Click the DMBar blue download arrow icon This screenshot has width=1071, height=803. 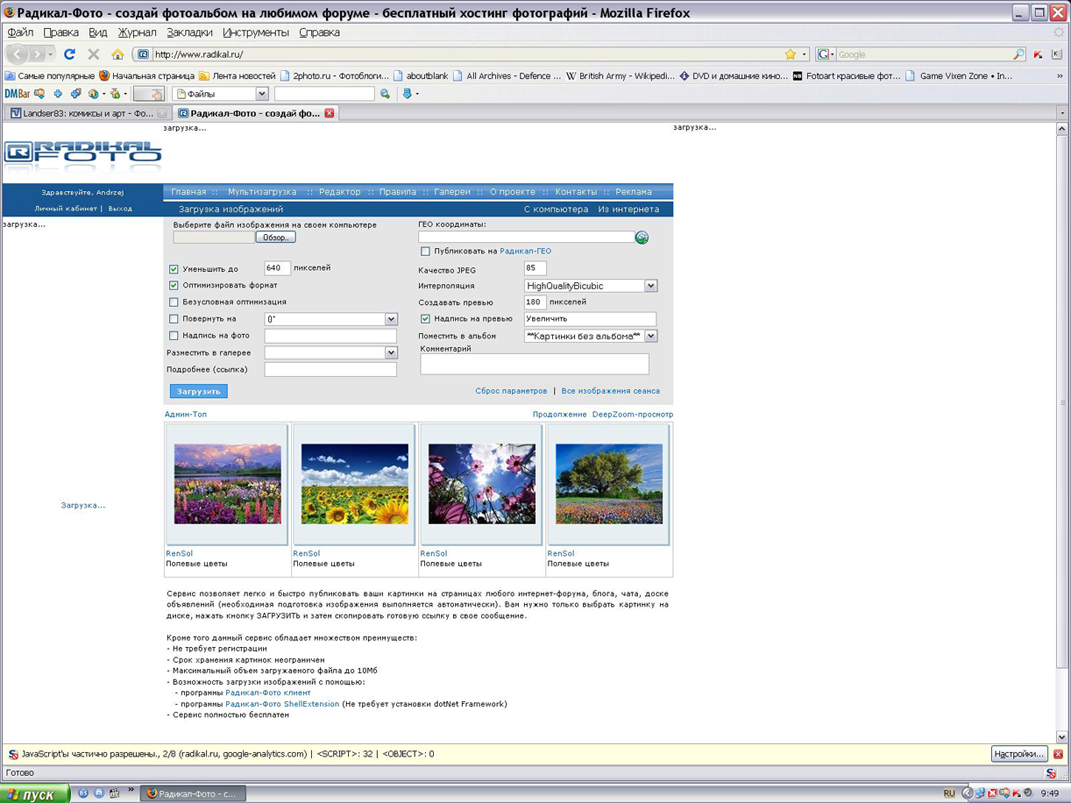click(407, 94)
